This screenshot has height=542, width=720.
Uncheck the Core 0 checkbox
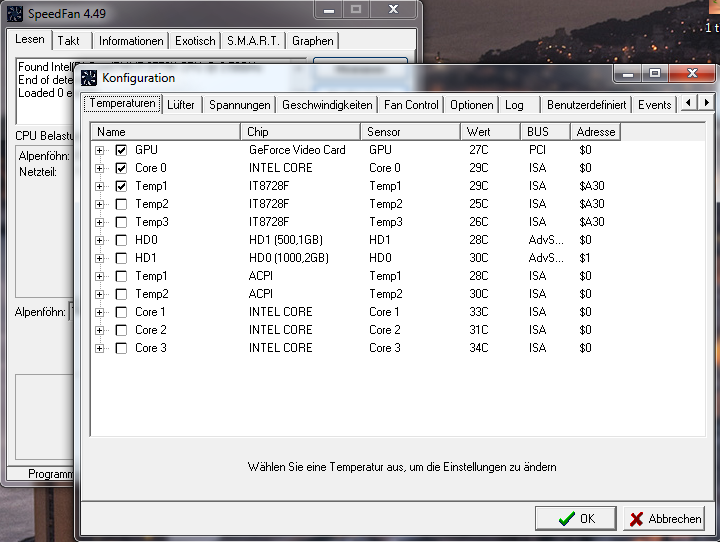pyautogui.click(x=121, y=168)
